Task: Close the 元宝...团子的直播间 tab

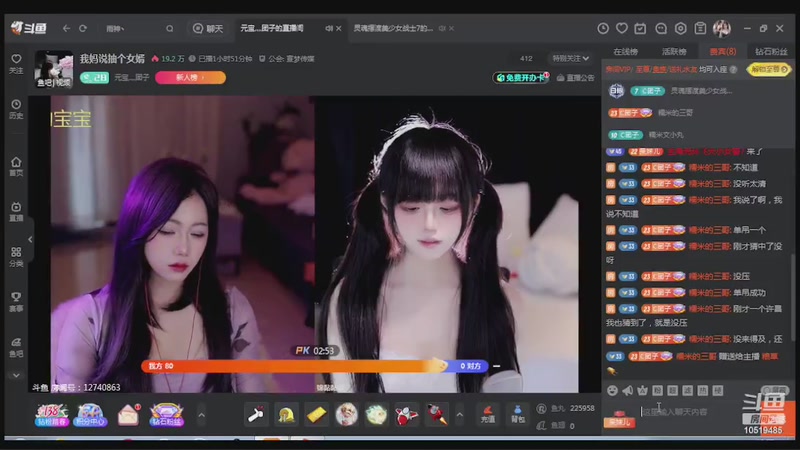Action: coord(339,29)
